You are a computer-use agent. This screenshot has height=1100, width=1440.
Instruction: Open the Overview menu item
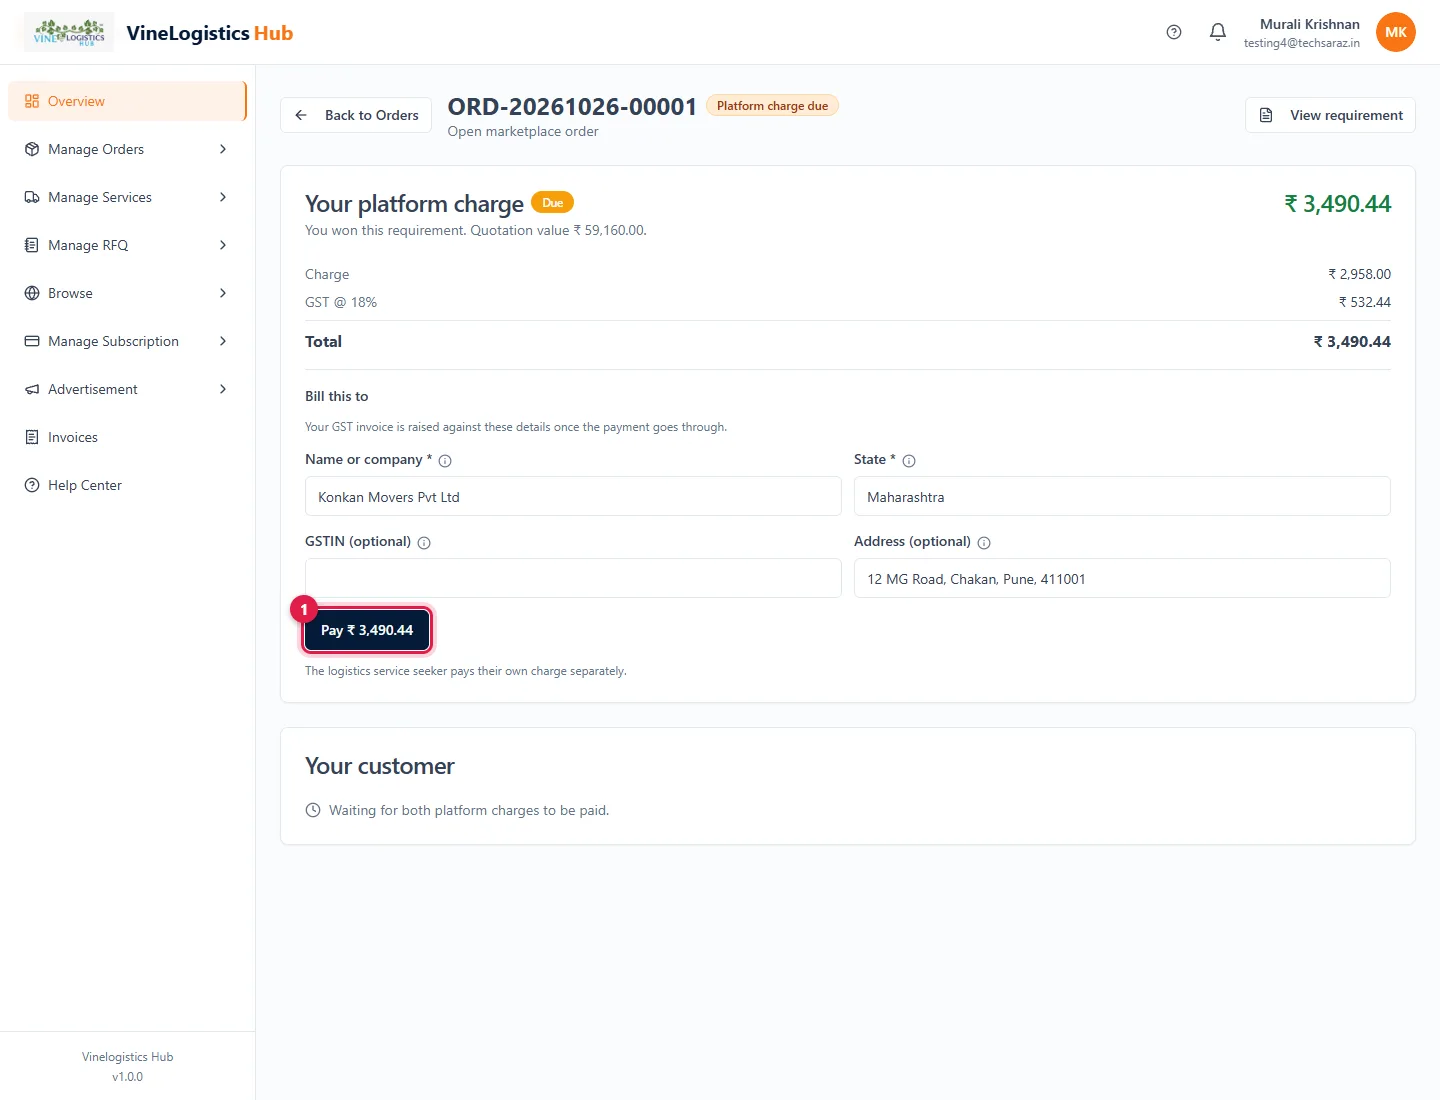[127, 101]
